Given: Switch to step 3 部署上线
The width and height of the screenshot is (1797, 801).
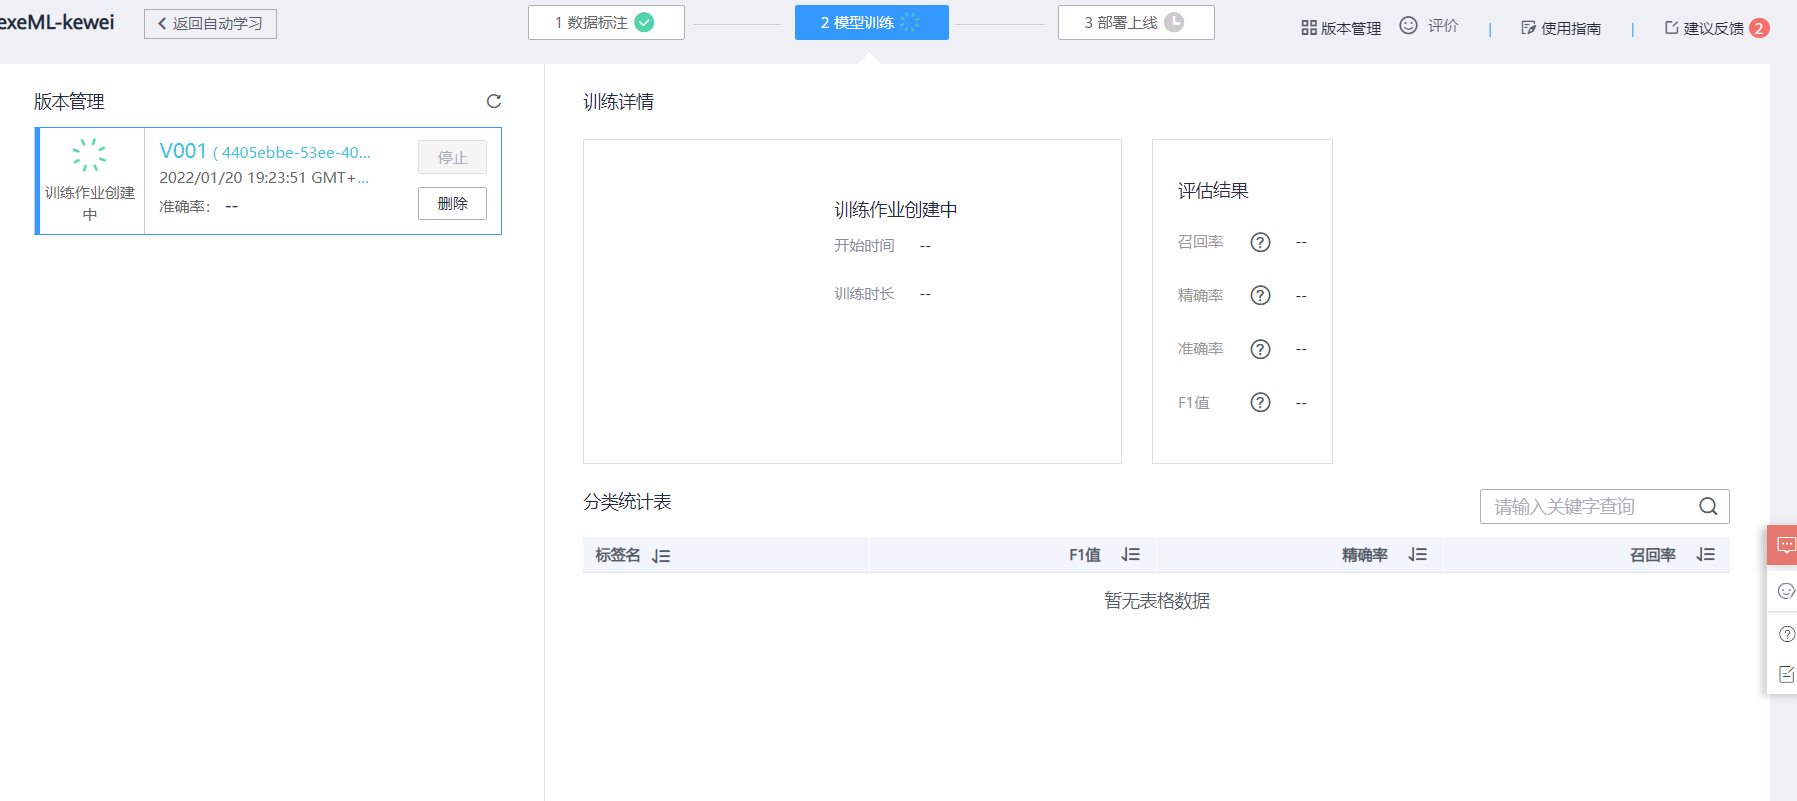Looking at the screenshot, I should pyautogui.click(x=1136, y=22).
